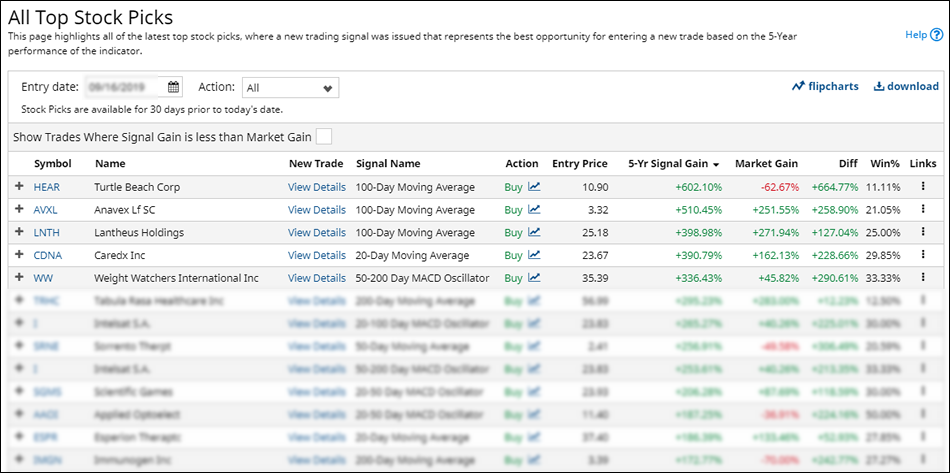The image size is (950, 473).
Task: Sort table by Action column header
Action: (x=522, y=164)
